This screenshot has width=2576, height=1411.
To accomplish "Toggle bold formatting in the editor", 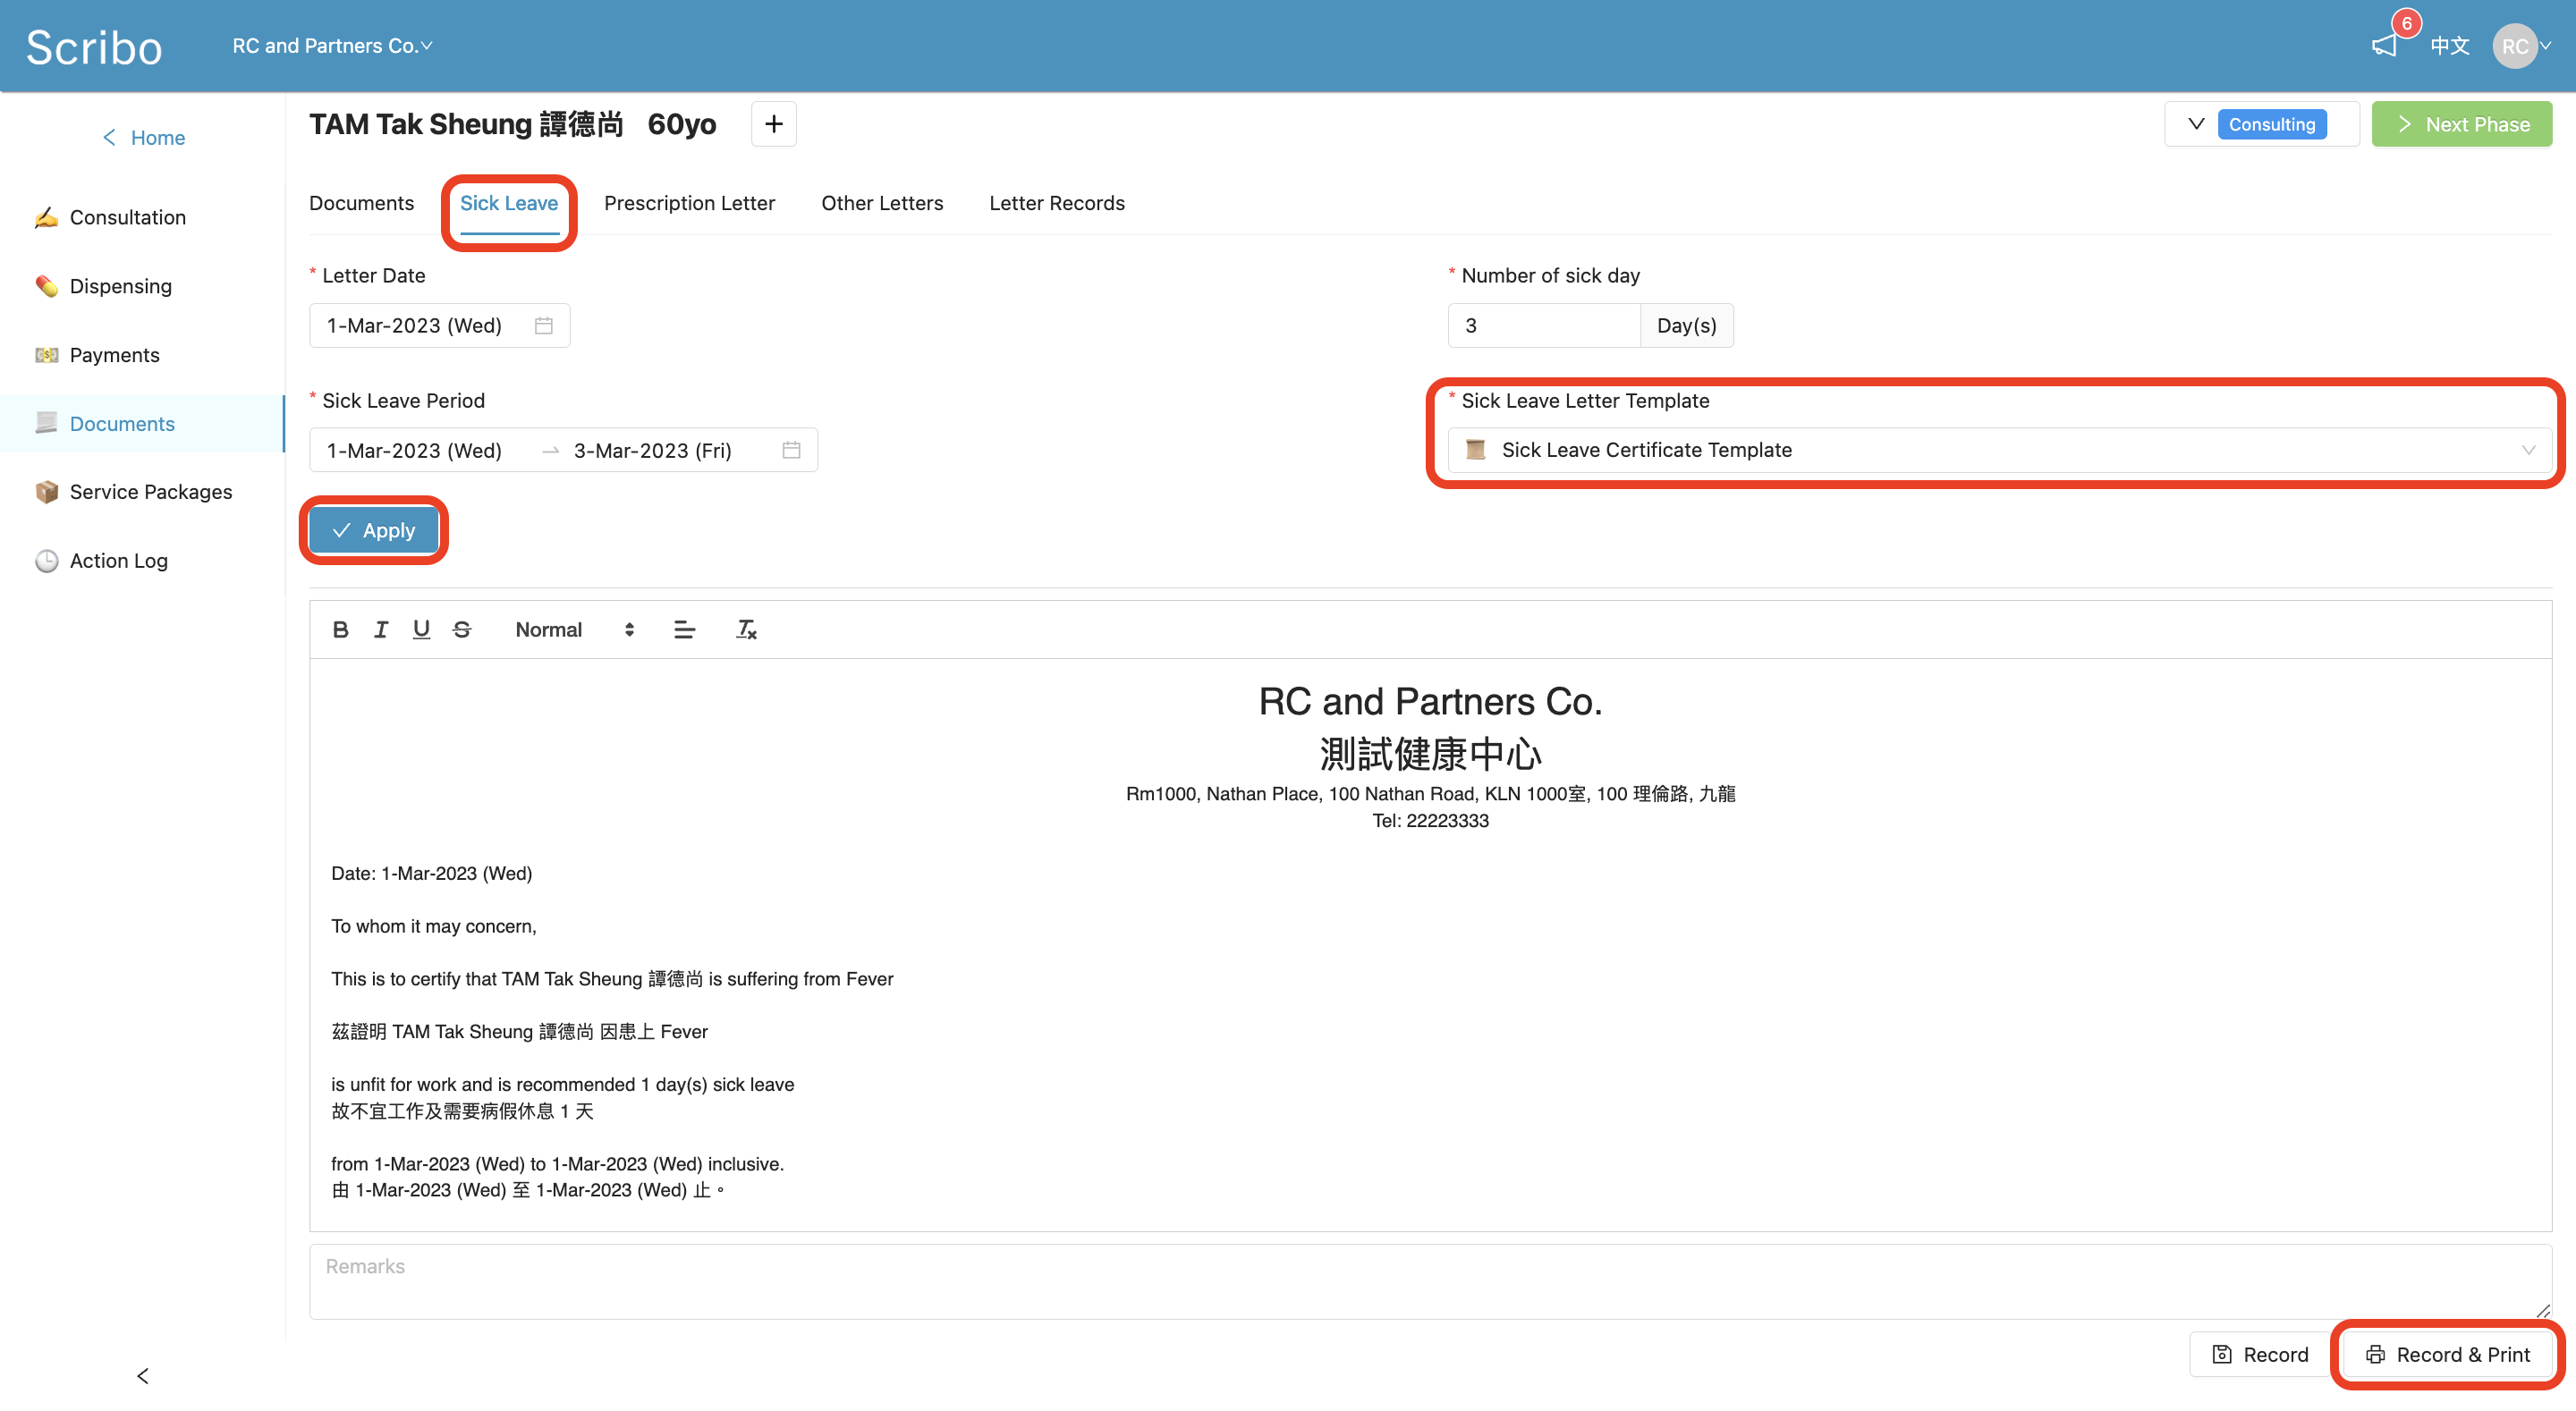I will 340,629.
